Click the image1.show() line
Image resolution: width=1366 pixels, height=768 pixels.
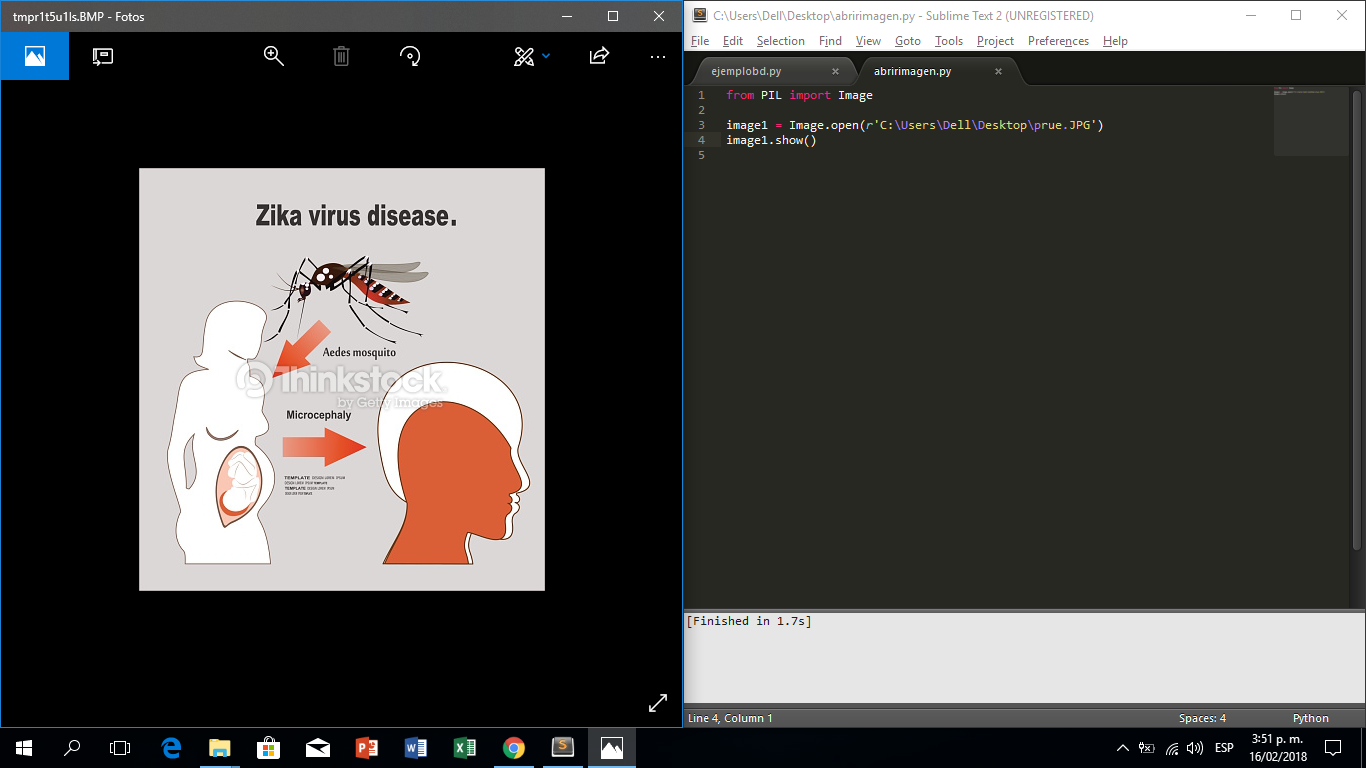771,140
